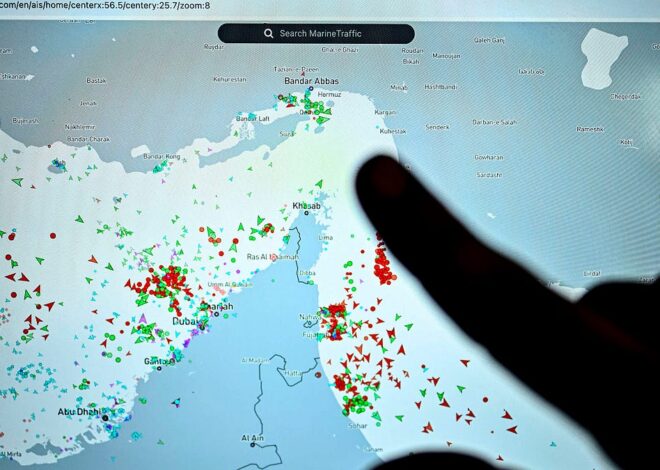Click the Khasab port label
Viewport: 660px width, 470px height.
(305, 206)
